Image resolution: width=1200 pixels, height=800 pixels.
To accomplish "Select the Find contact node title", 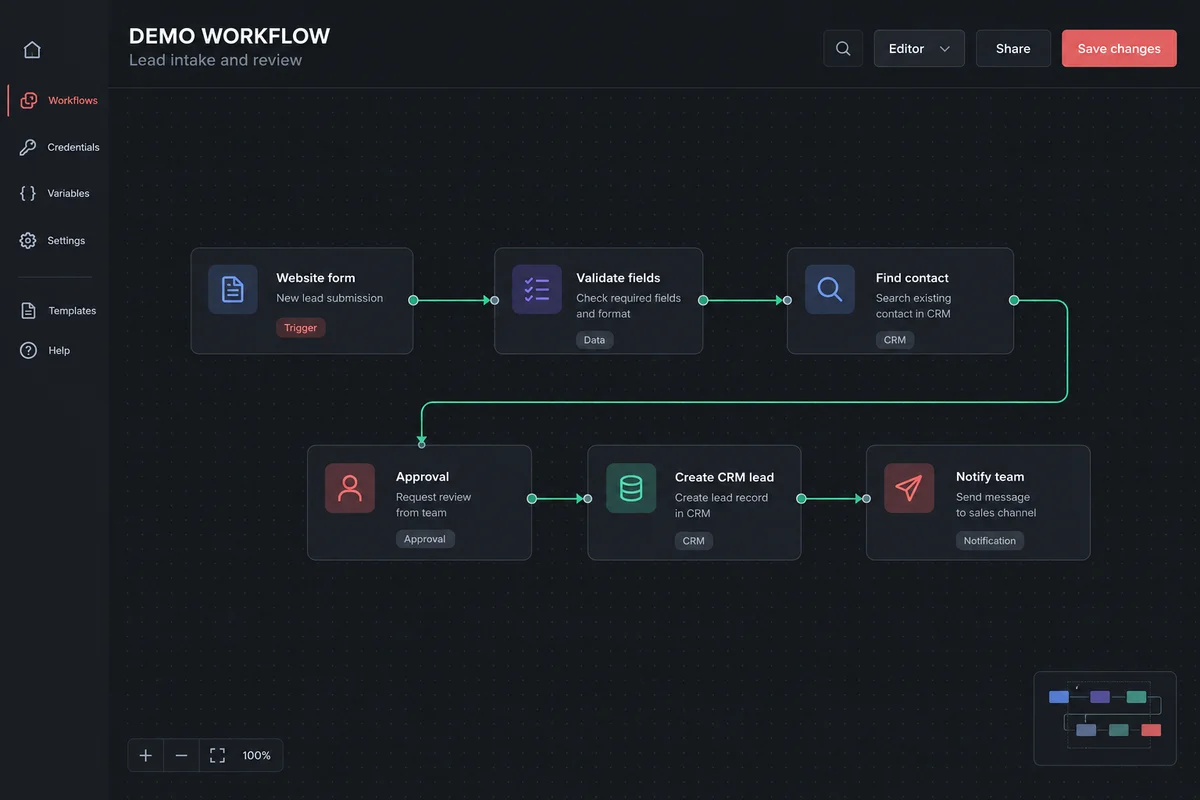I will (x=912, y=278).
